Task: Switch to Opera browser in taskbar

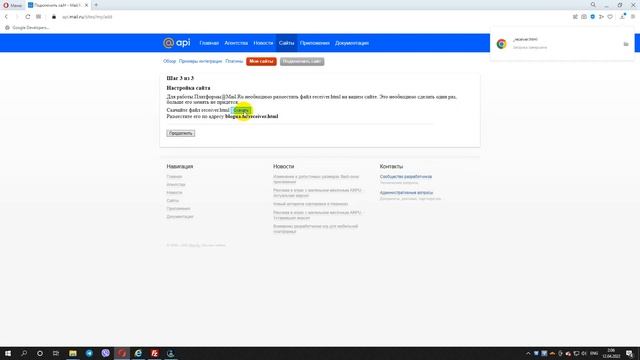Action: (x=122, y=353)
